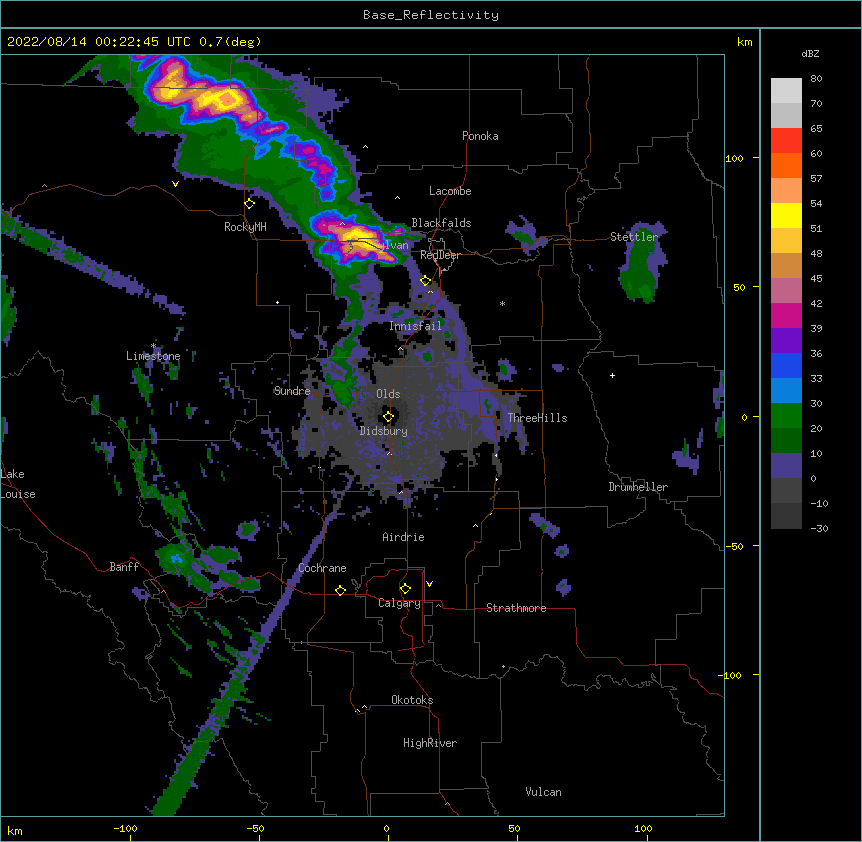862x842 pixels.
Task: Select the yellow diamond marker above the Calgary label
Action: click(x=405, y=589)
